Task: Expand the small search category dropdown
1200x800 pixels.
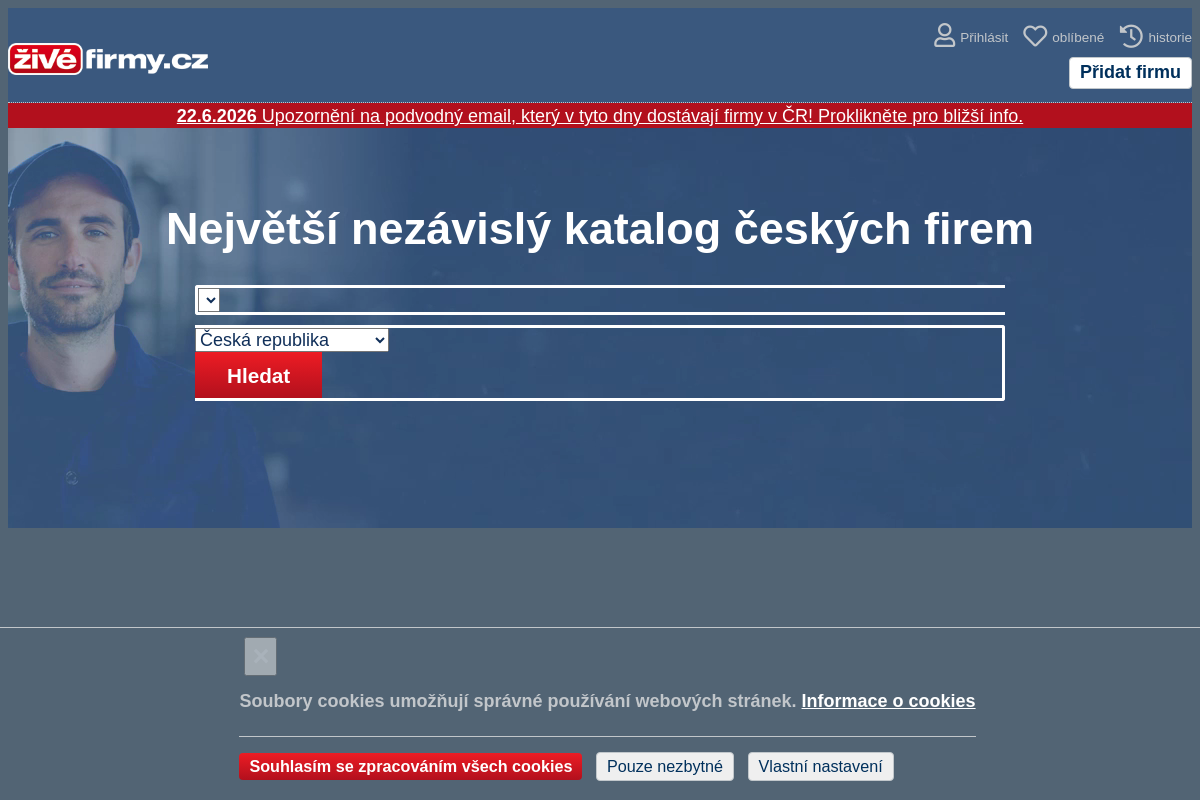Action: click(x=209, y=300)
